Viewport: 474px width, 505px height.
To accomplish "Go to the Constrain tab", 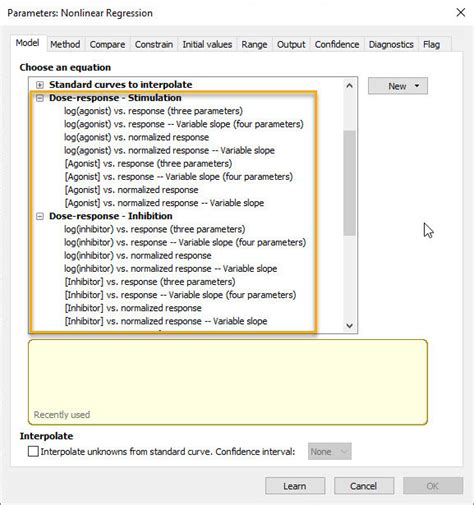I will tap(154, 44).
